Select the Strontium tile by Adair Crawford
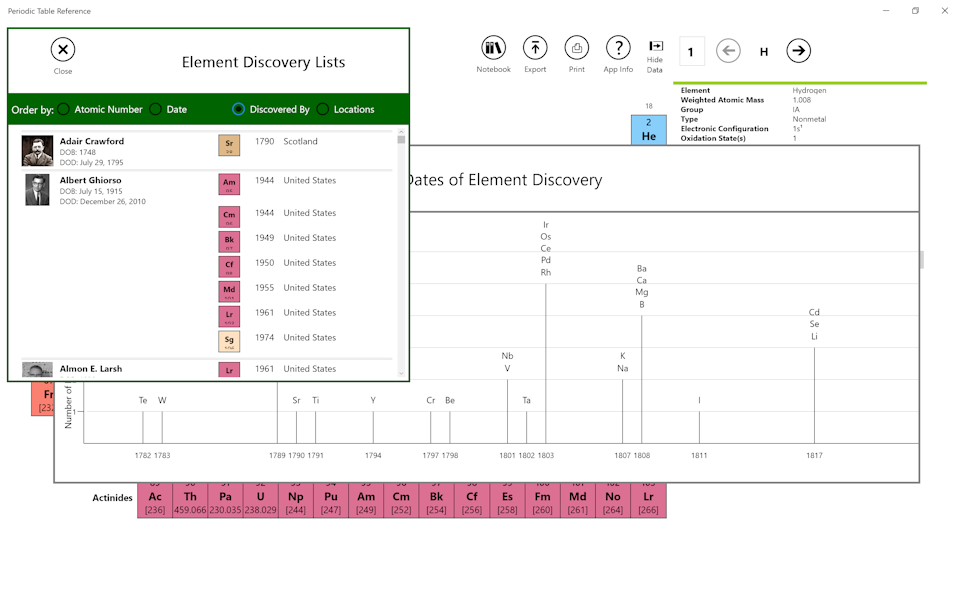 tap(229, 146)
